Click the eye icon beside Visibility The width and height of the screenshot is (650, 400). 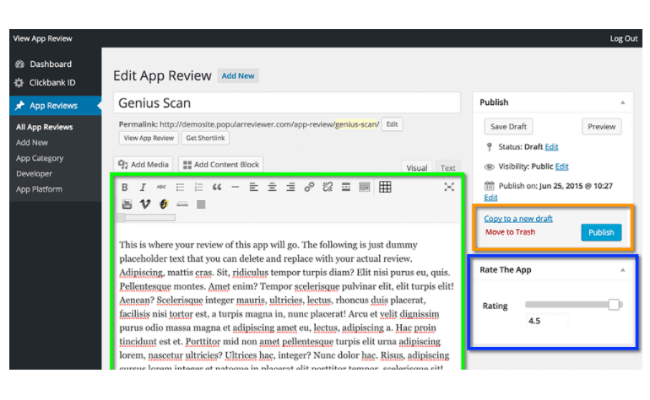tap(489, 167)
